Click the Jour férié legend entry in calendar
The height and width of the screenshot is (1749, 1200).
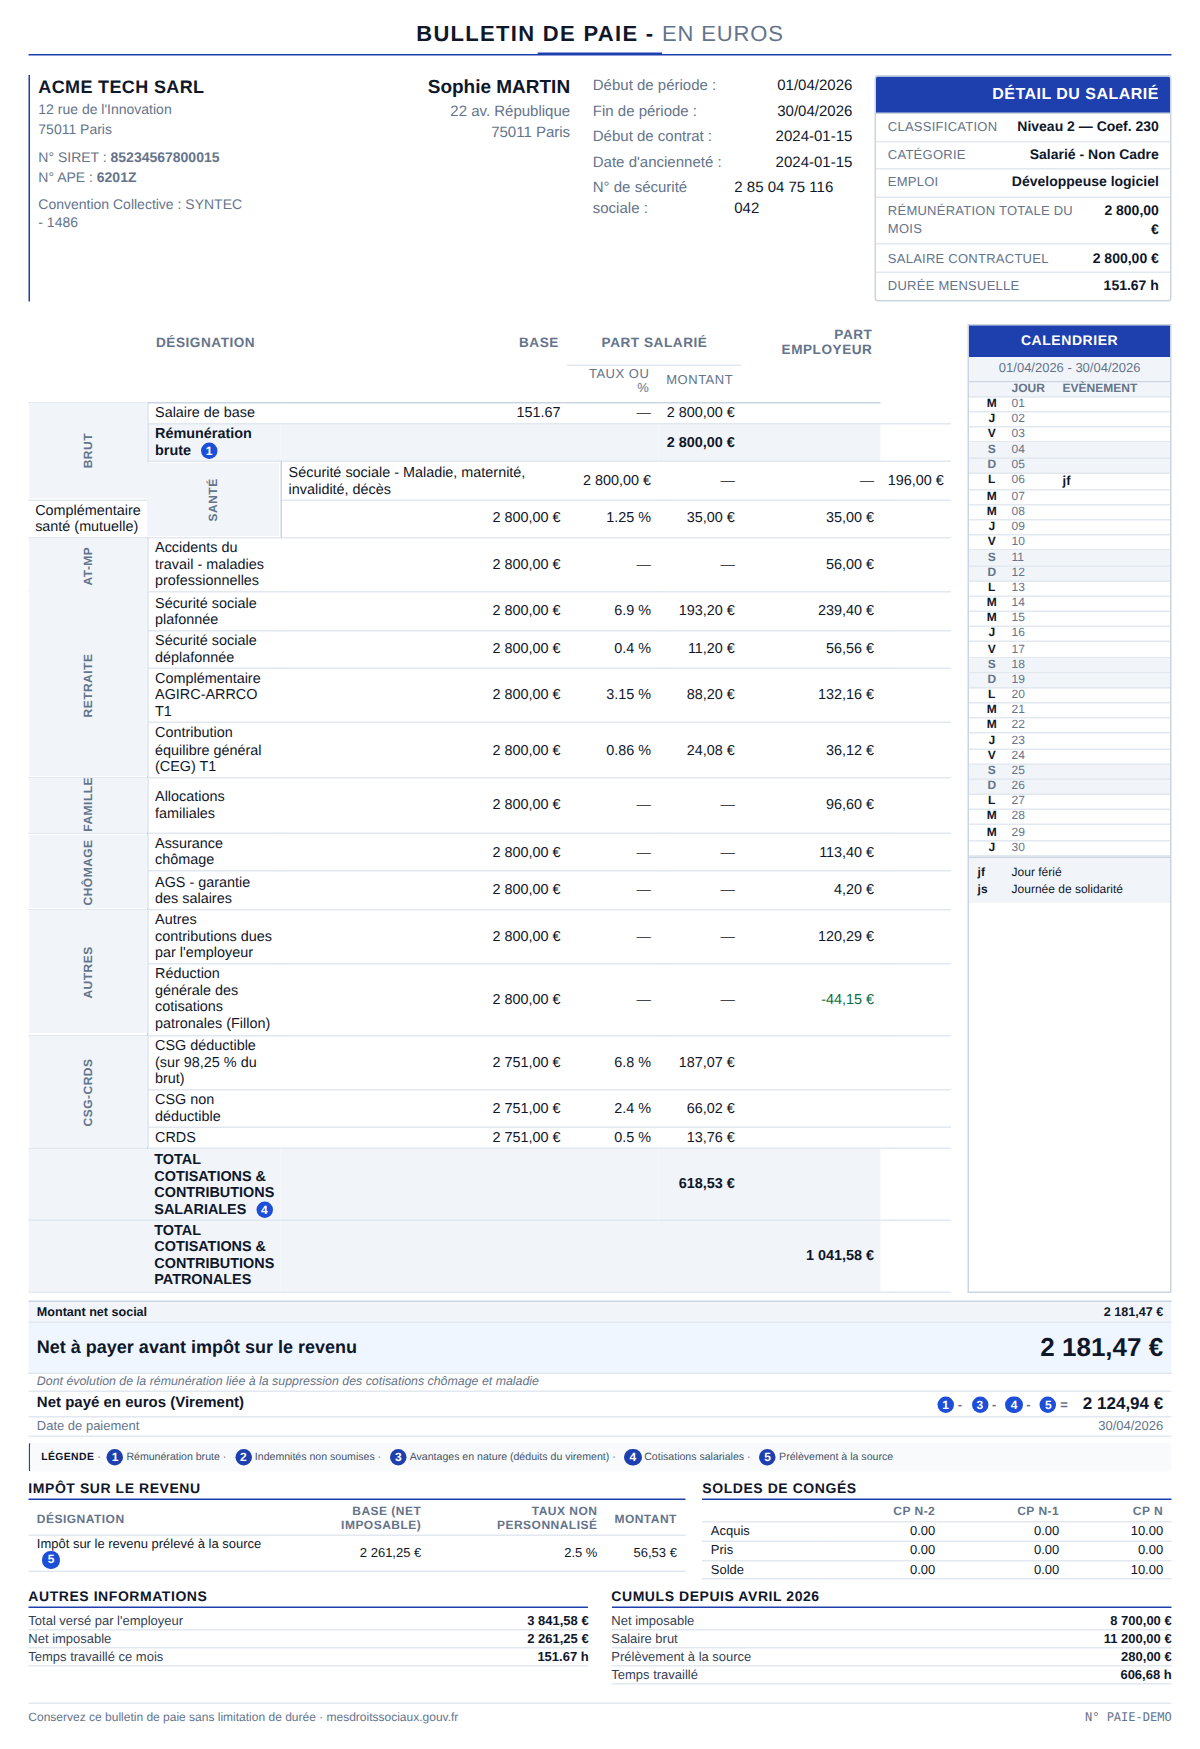coord(1035,873)
